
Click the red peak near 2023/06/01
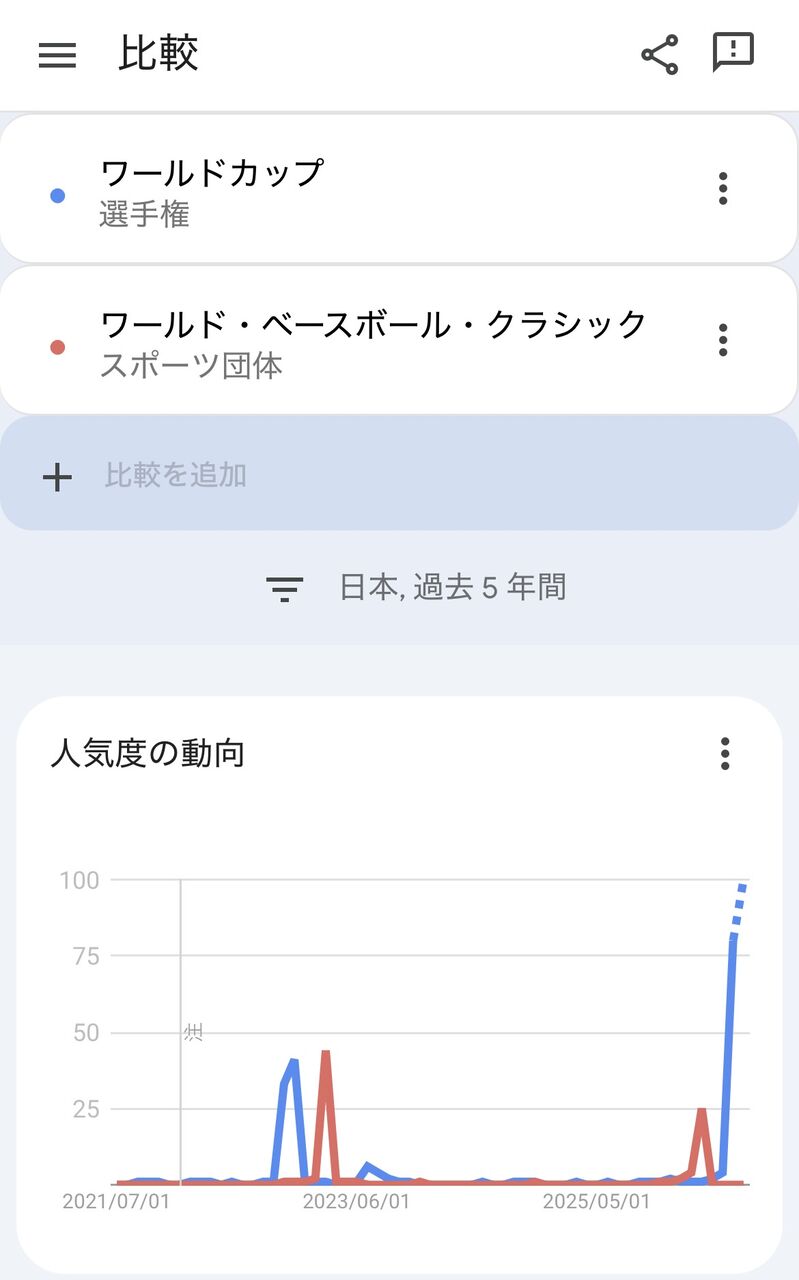click(x=325, y=1054)
